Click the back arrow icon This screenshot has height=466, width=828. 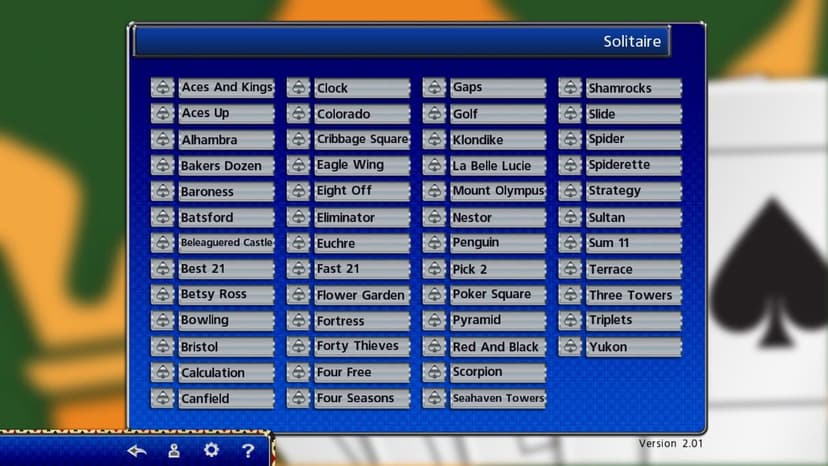point(137,451)
